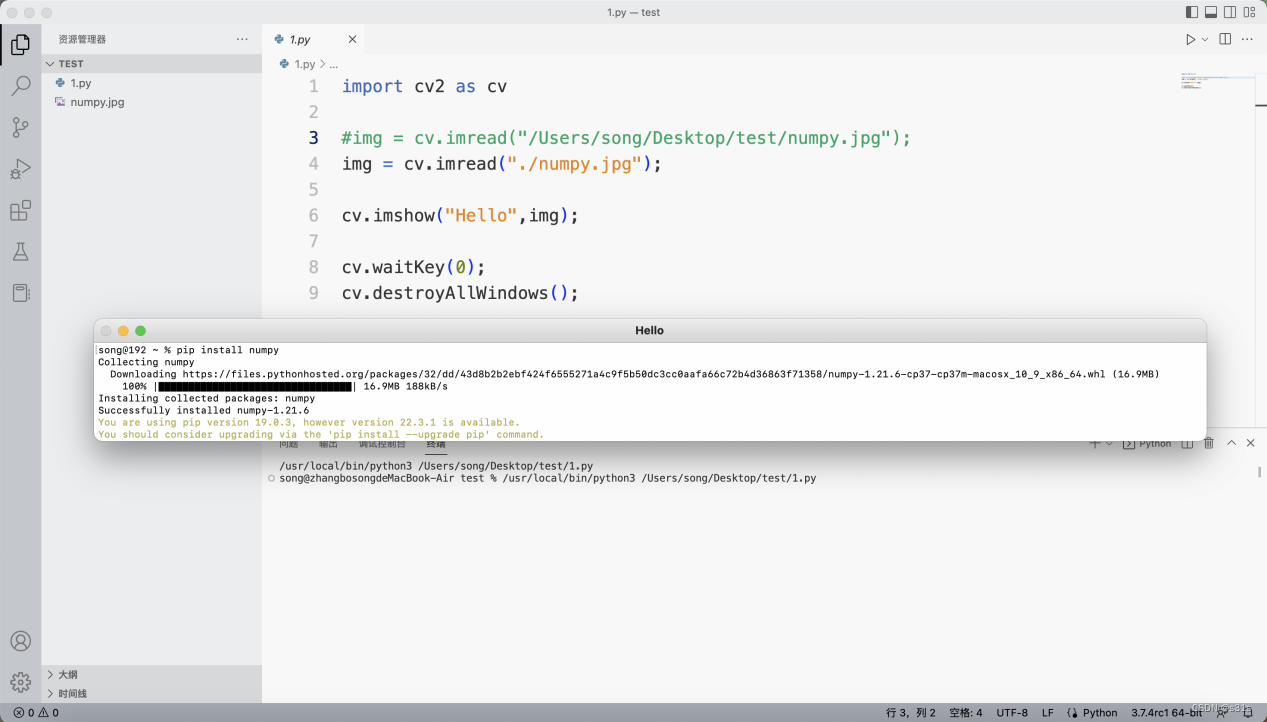1267x722 pixels.
Task: Close the 1.py editor tab
Action: (x=352, y=39)
